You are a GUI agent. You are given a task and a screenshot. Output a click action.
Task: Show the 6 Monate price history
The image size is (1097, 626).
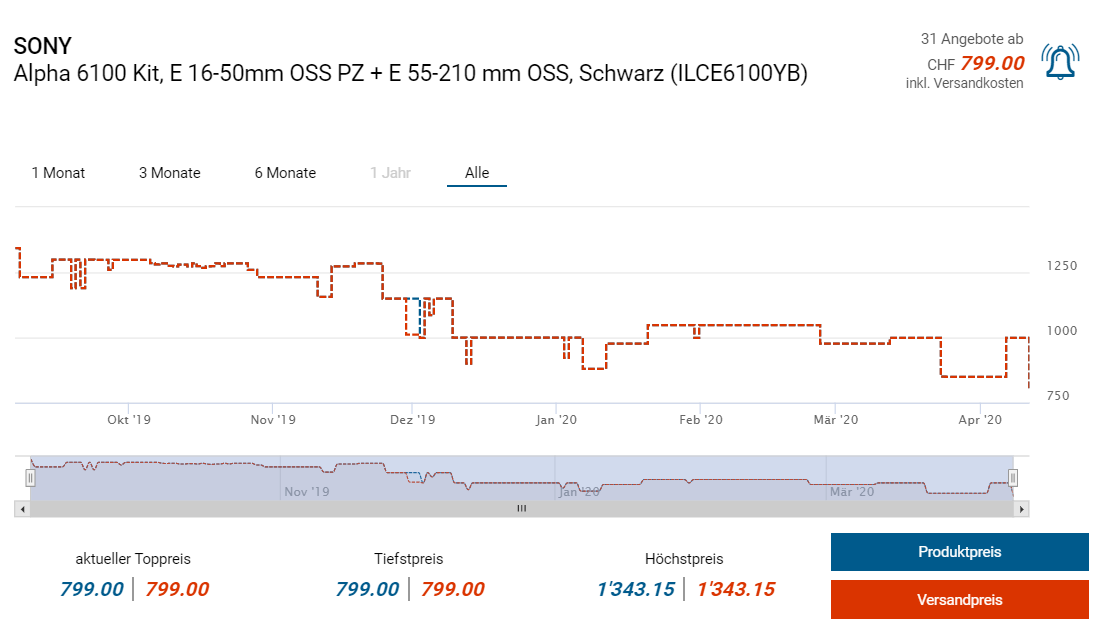point(285,173)
